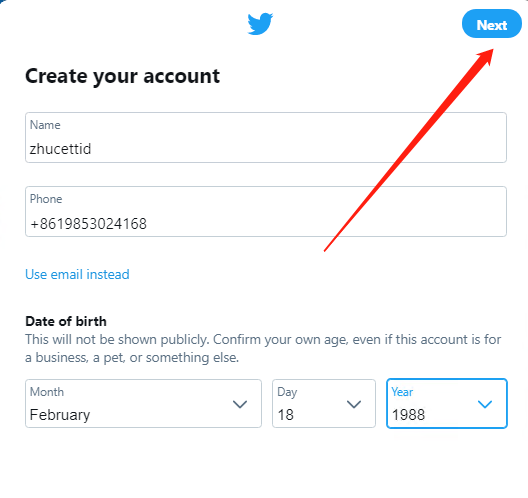The image size is (528, 498).
Task: Place cursor in the +8619853024168 phone number
Action: [88, 224]
